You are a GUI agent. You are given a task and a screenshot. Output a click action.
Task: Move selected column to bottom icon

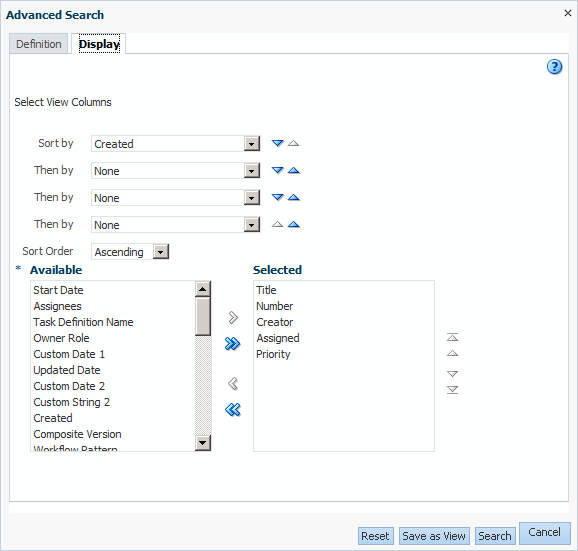(x=452, y=390)
